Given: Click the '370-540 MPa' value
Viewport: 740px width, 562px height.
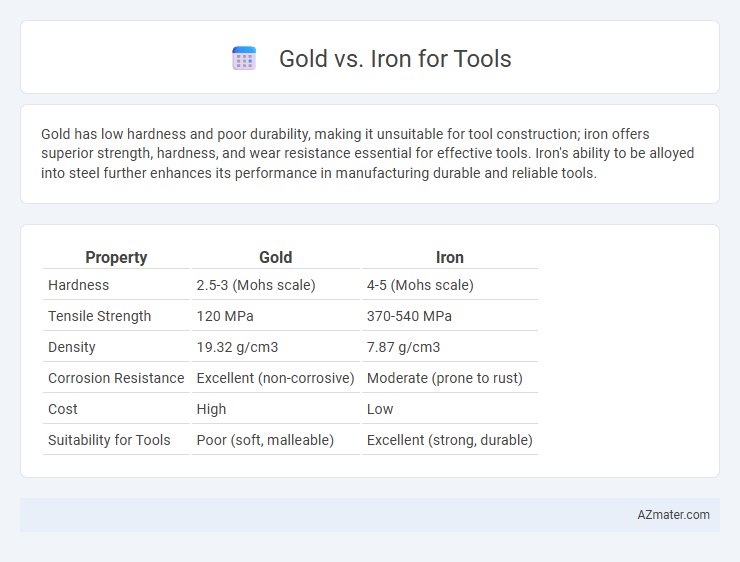Looking at the screenshot, I should (x=409, y=316).
